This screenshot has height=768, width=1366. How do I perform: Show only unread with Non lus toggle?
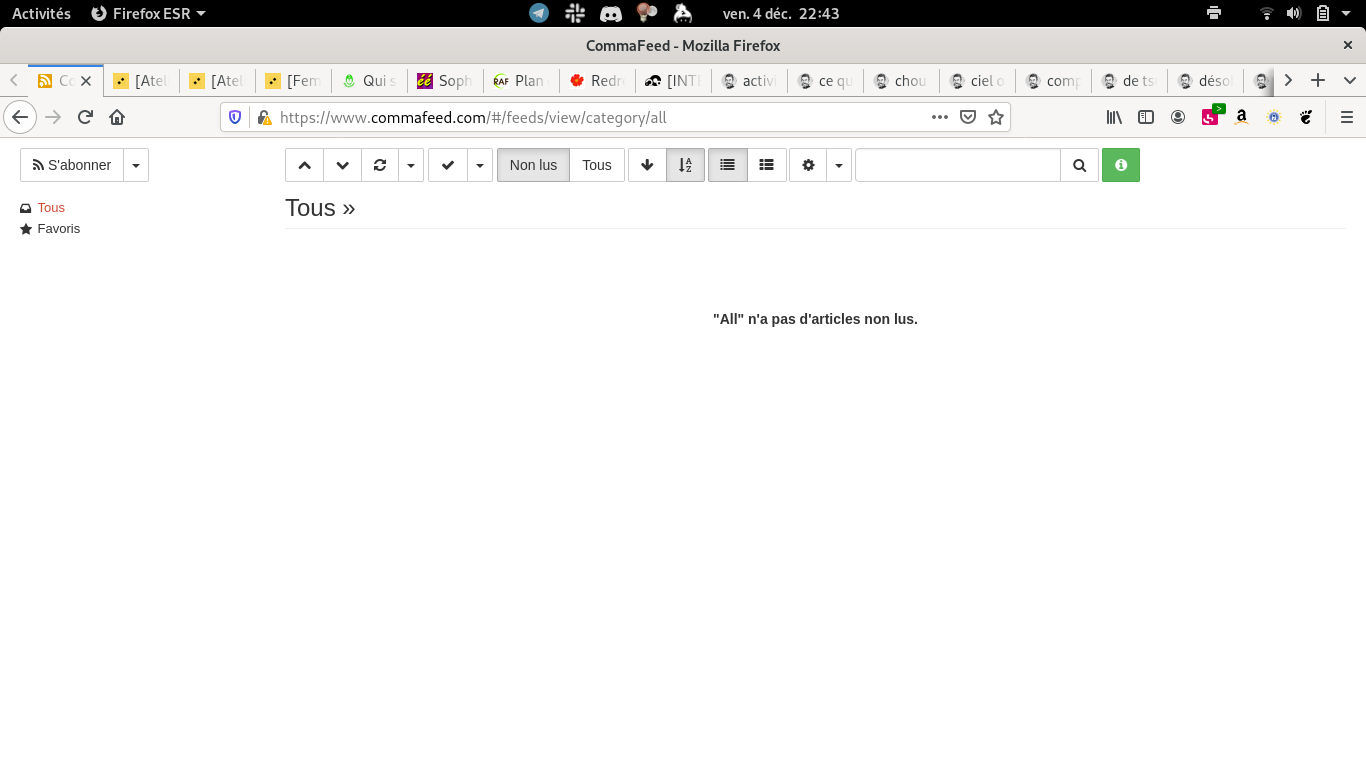click(x=534, y=165)
